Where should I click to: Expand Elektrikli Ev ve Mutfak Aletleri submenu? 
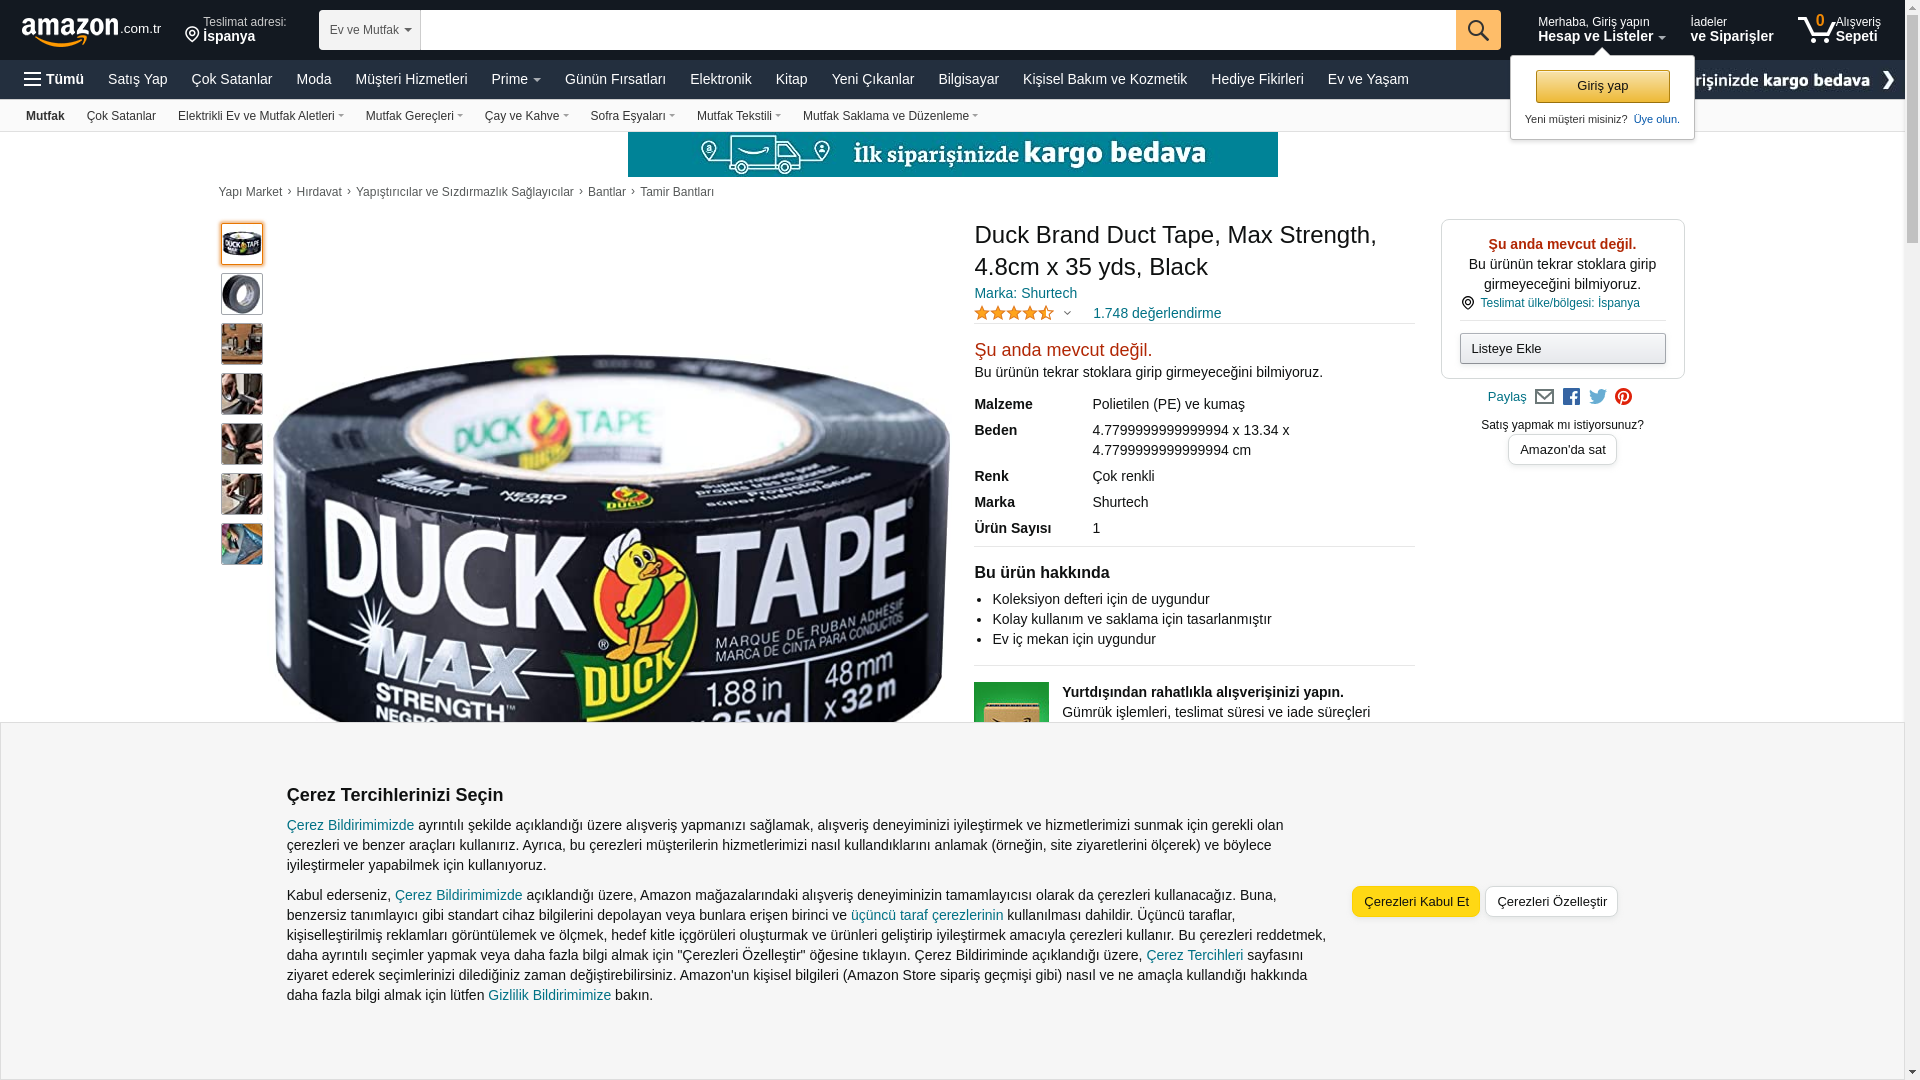click(x=261, y=116)
